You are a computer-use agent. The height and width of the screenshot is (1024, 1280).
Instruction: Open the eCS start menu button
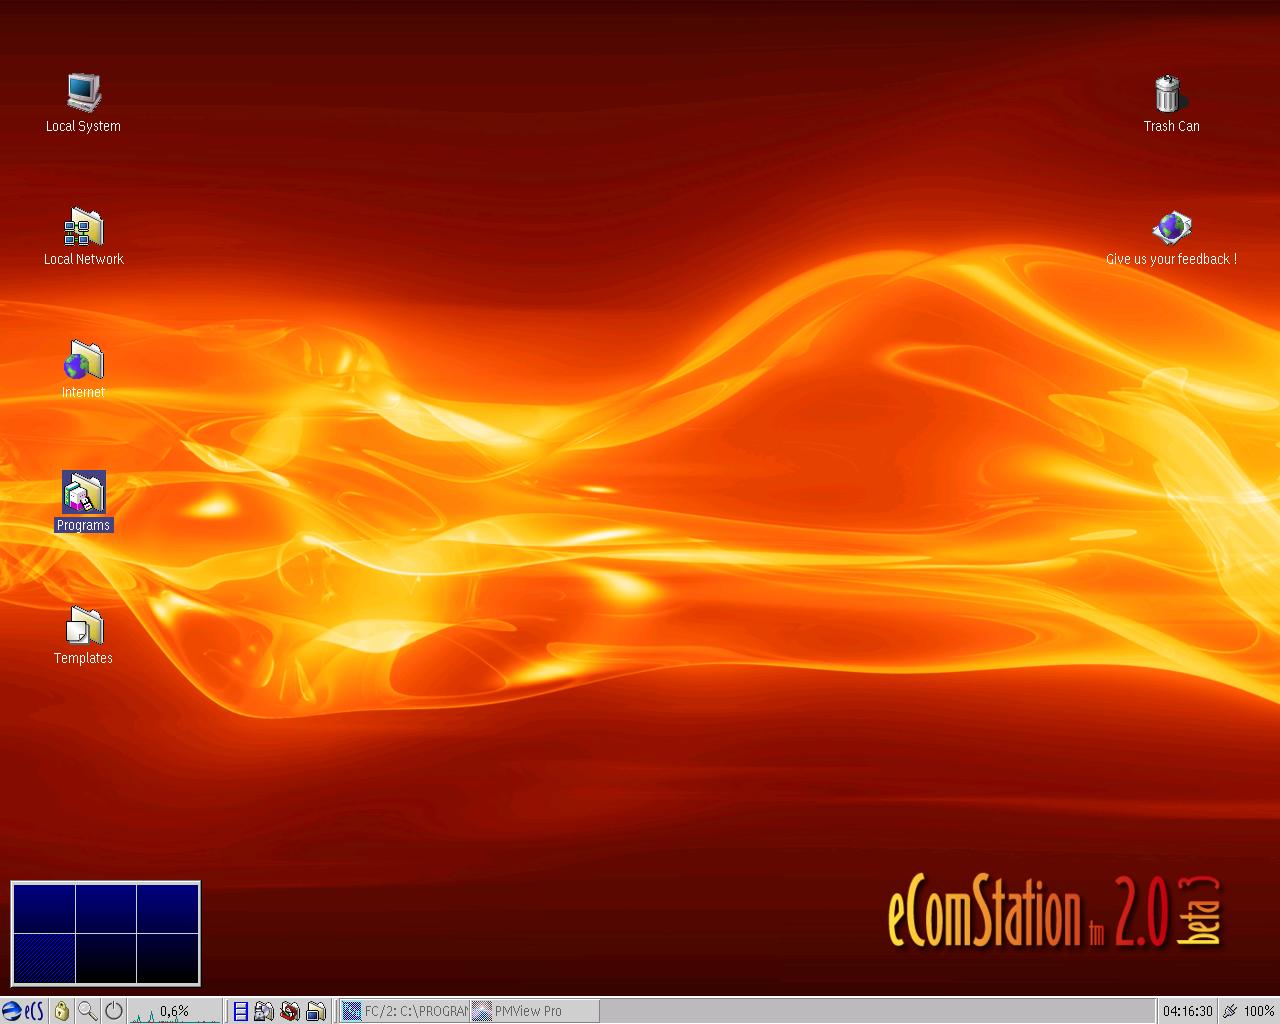[x=23, y=1011]
